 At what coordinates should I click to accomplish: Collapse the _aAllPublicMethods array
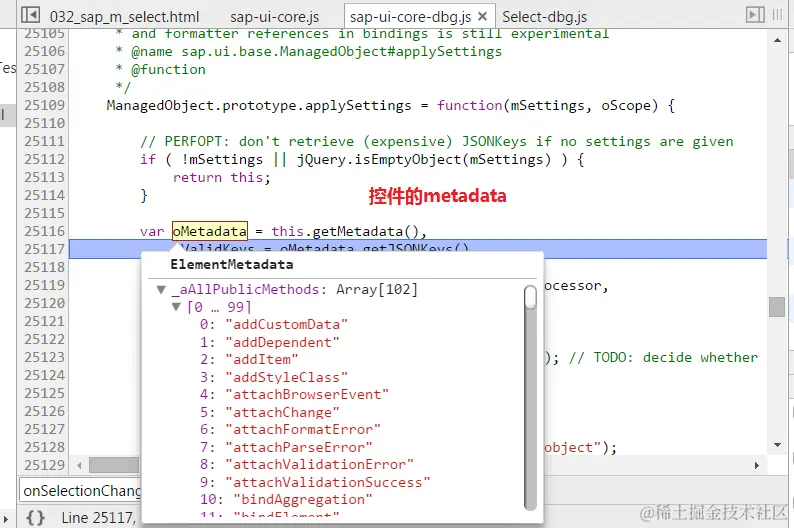click(x=161, y=290)
